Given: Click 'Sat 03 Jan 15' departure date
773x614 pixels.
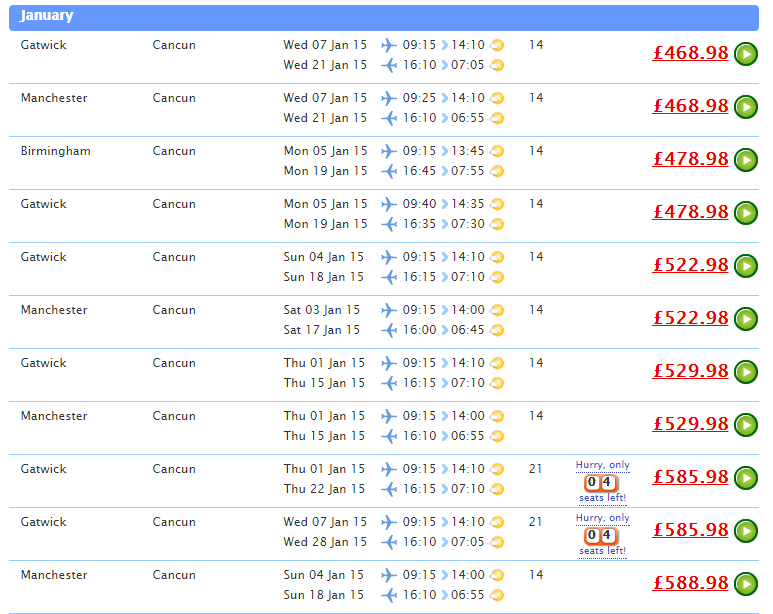Looking at the screenshot, I should 321,310.
